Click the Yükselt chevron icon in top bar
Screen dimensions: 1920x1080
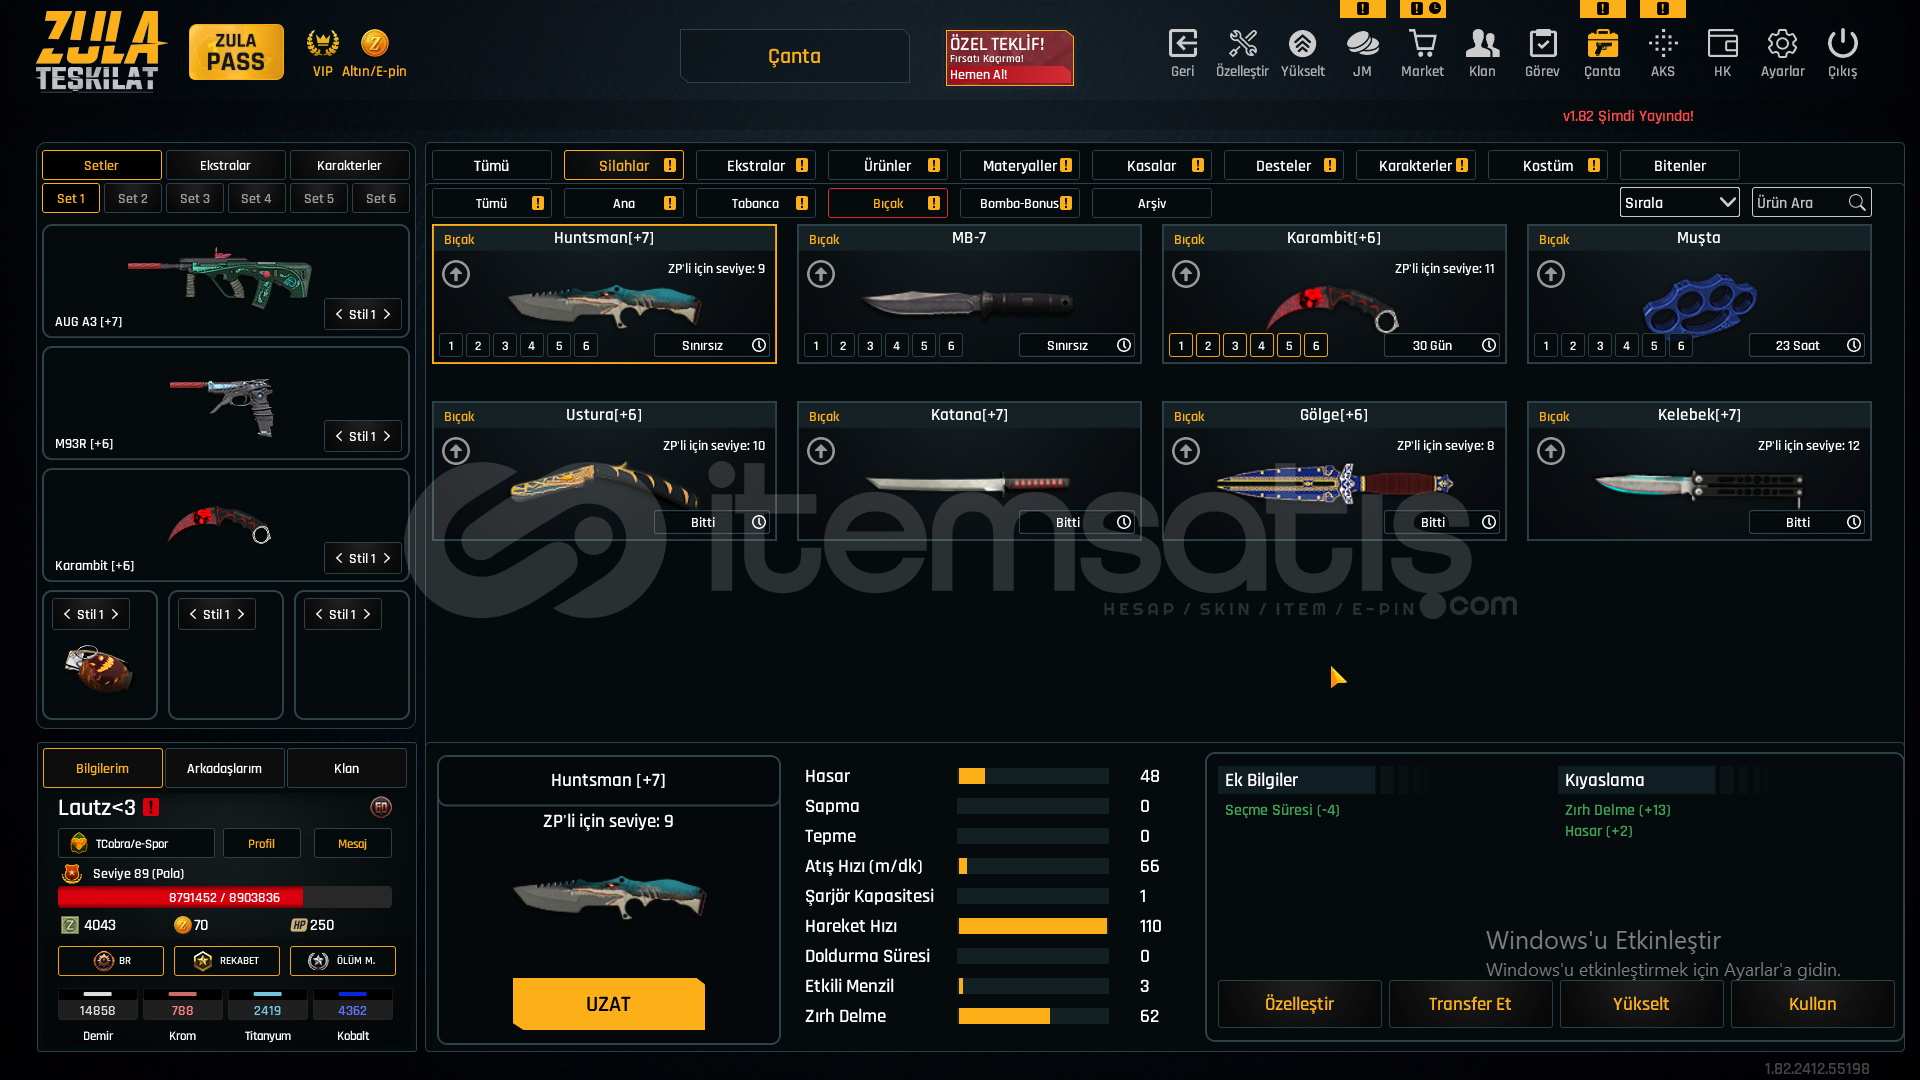coord(1302,44)
